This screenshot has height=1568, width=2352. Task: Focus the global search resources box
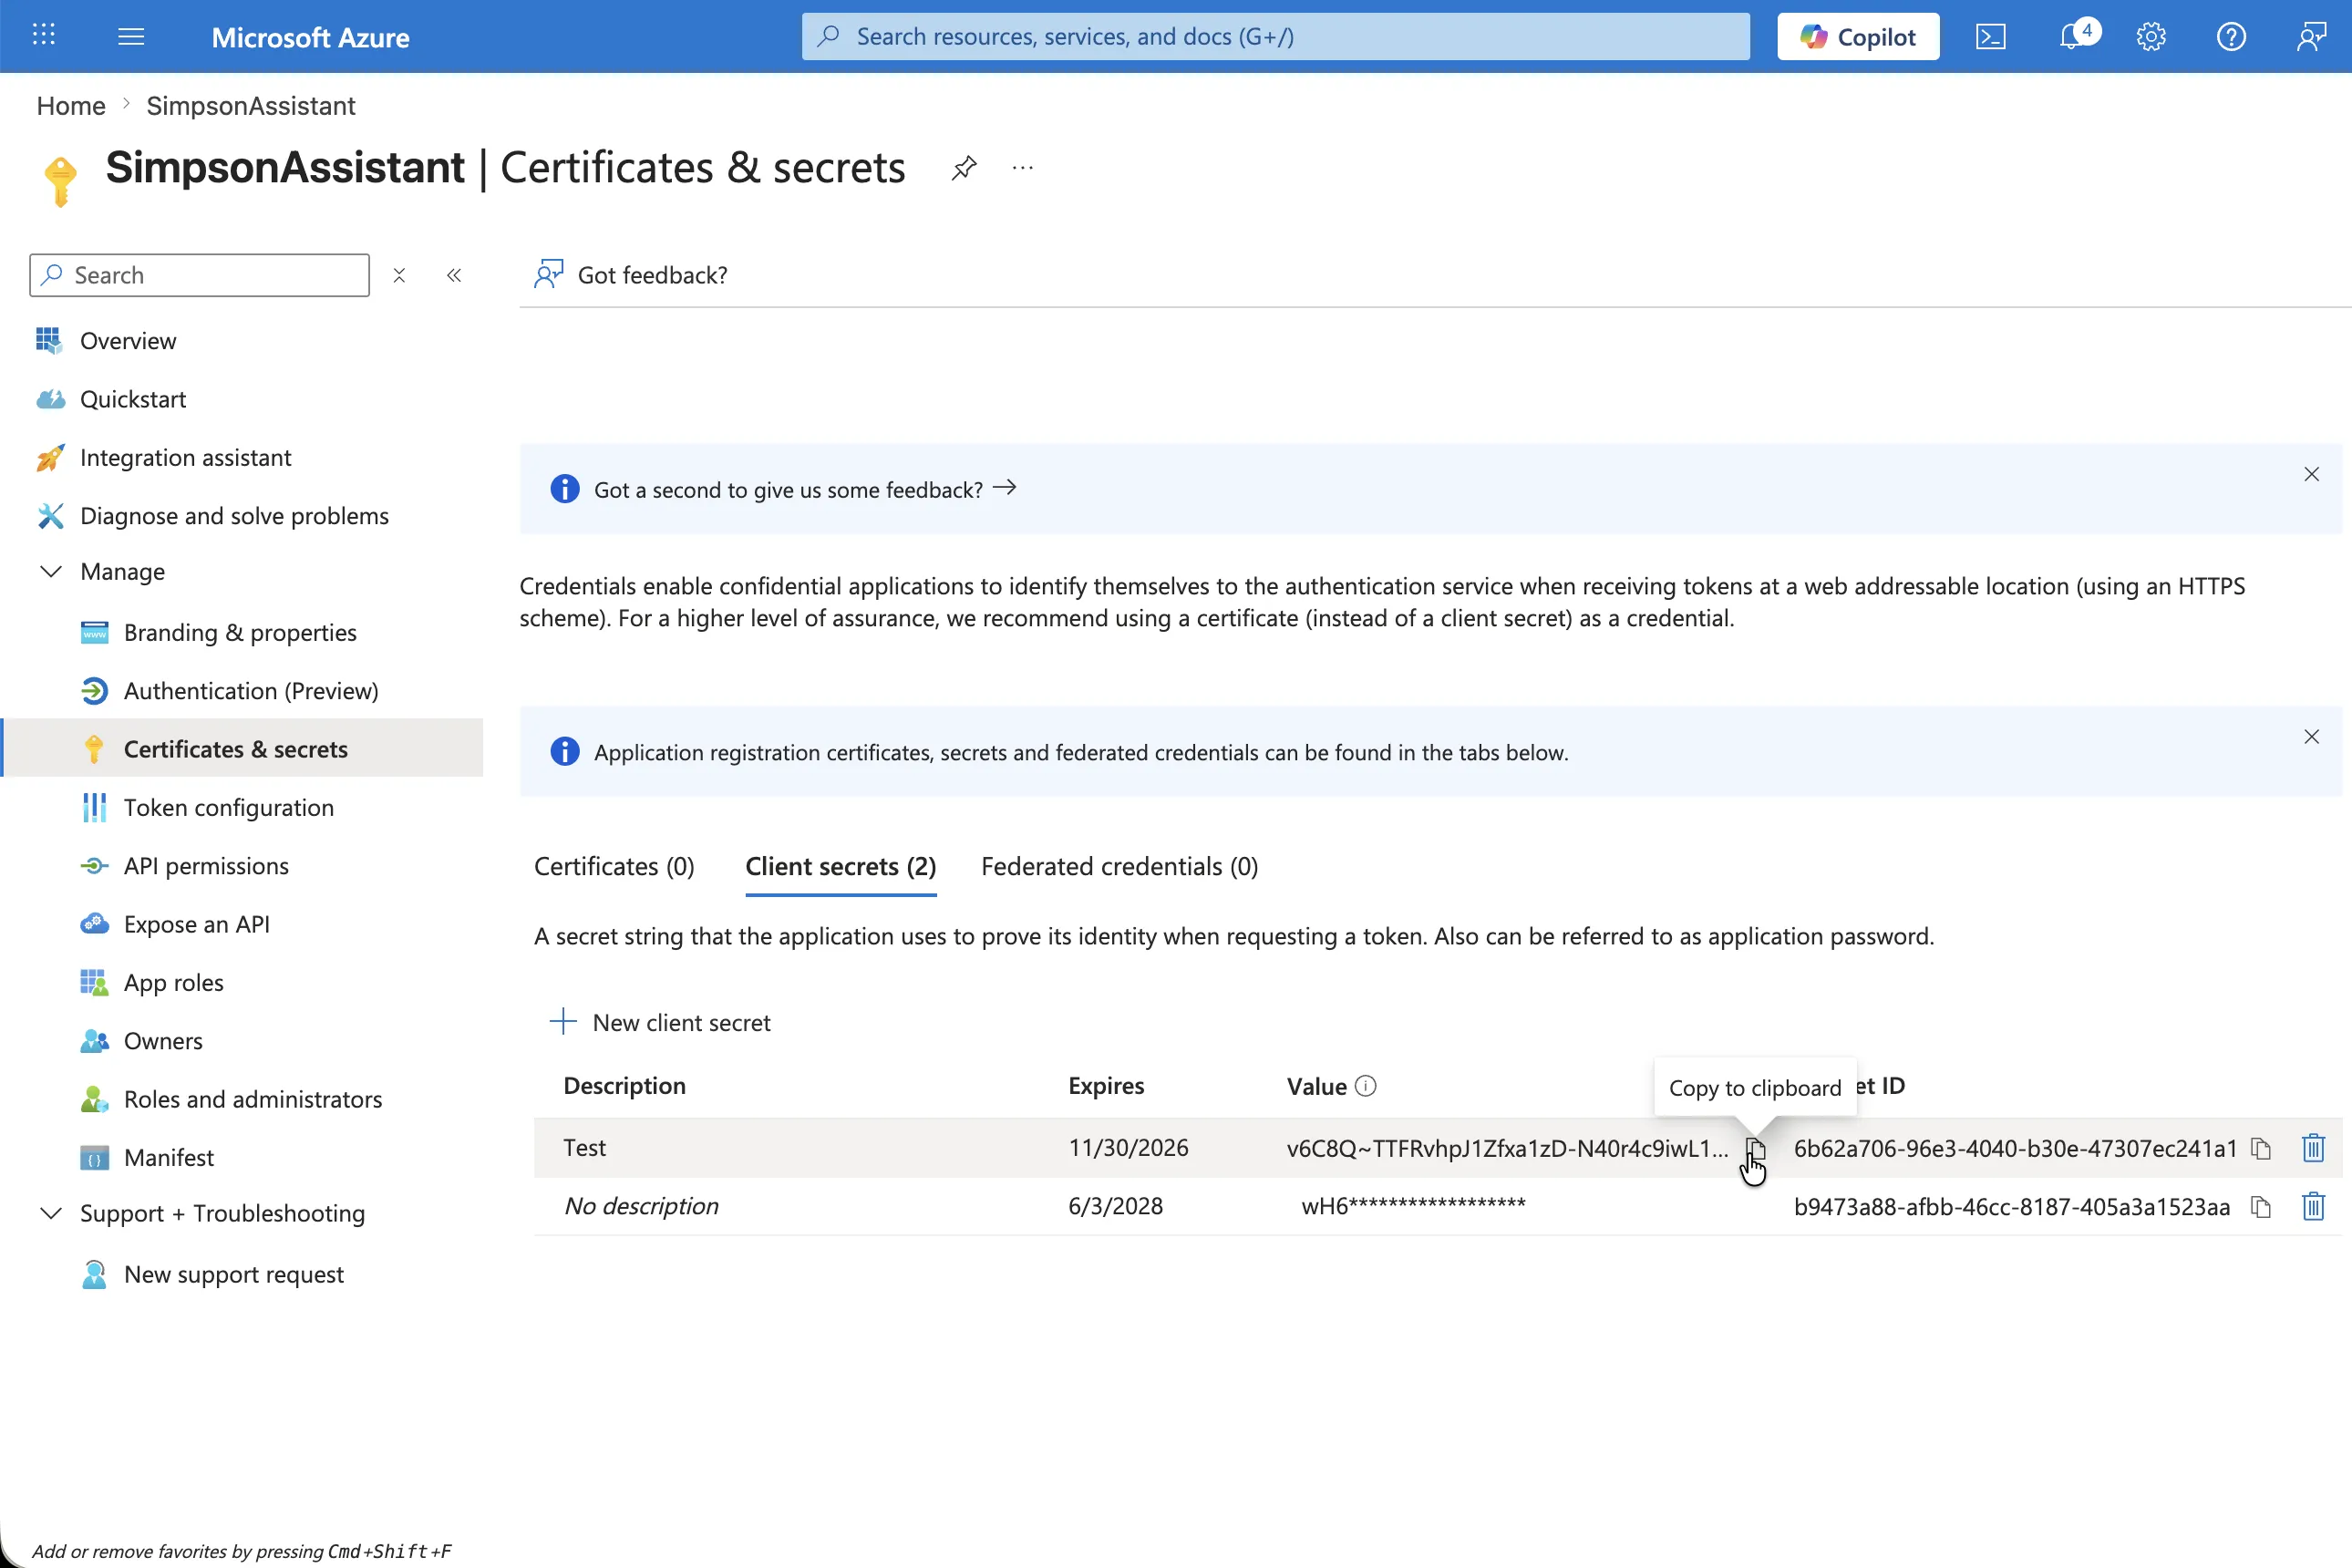1276,37
